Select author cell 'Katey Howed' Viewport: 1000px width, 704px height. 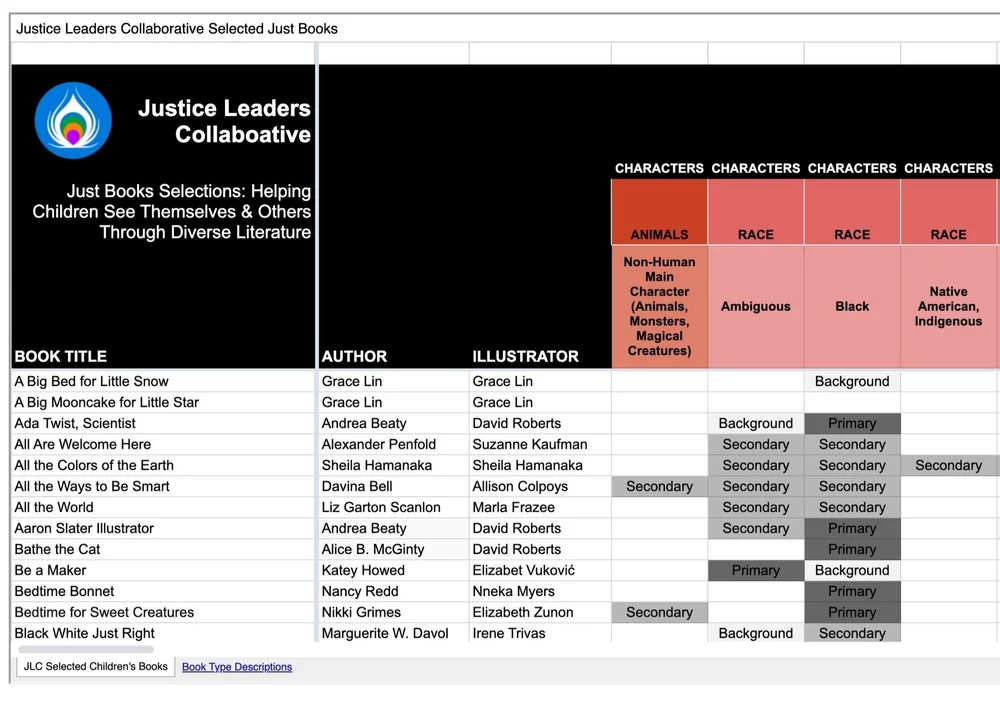point(393,571)
